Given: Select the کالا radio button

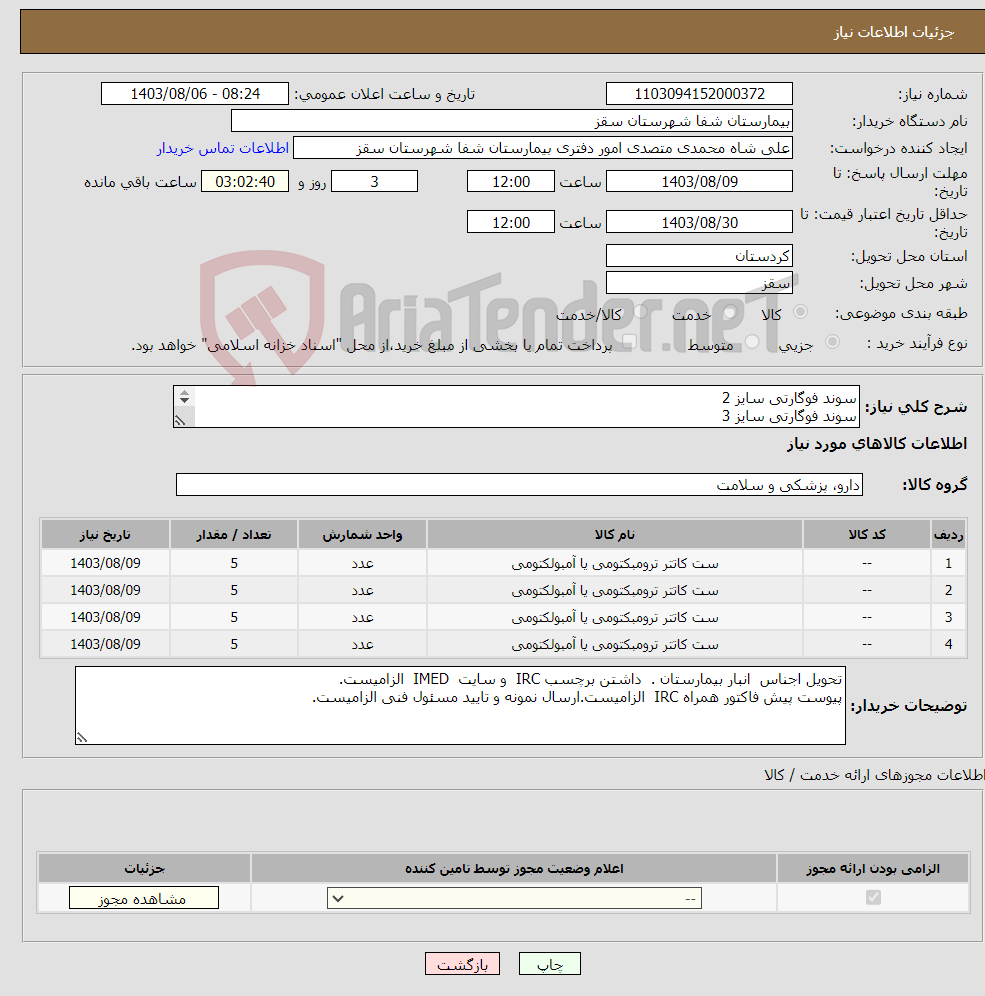Looking at the screenshot, I should 800,312.
